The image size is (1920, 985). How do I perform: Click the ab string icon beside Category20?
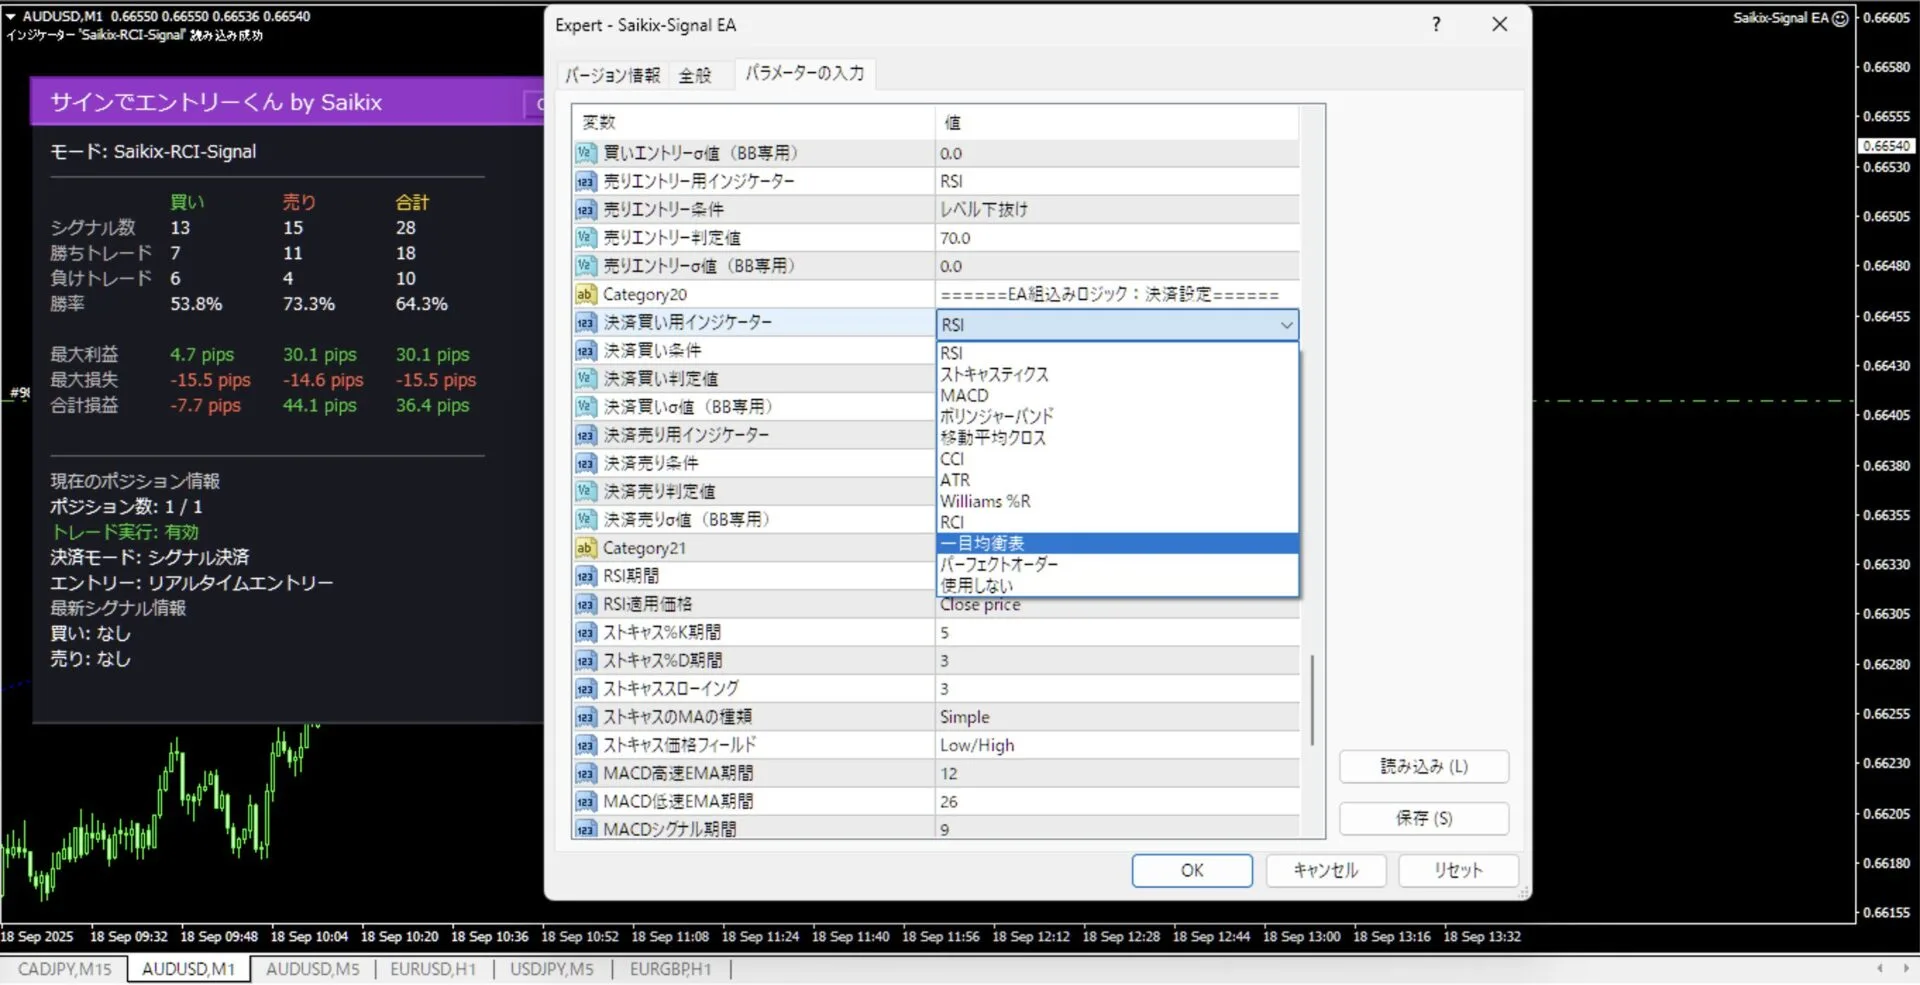[586, 294]
